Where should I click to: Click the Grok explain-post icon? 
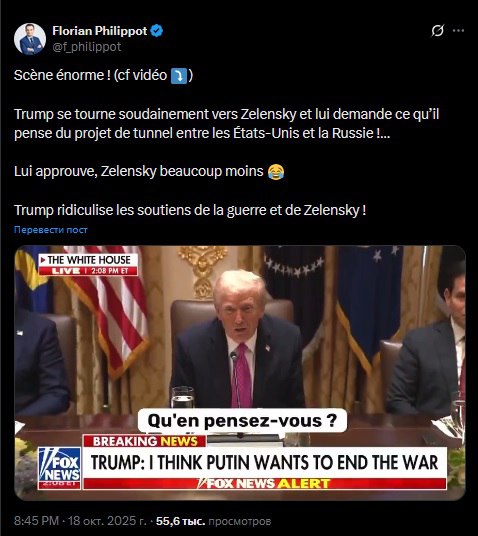click(437, 31)
